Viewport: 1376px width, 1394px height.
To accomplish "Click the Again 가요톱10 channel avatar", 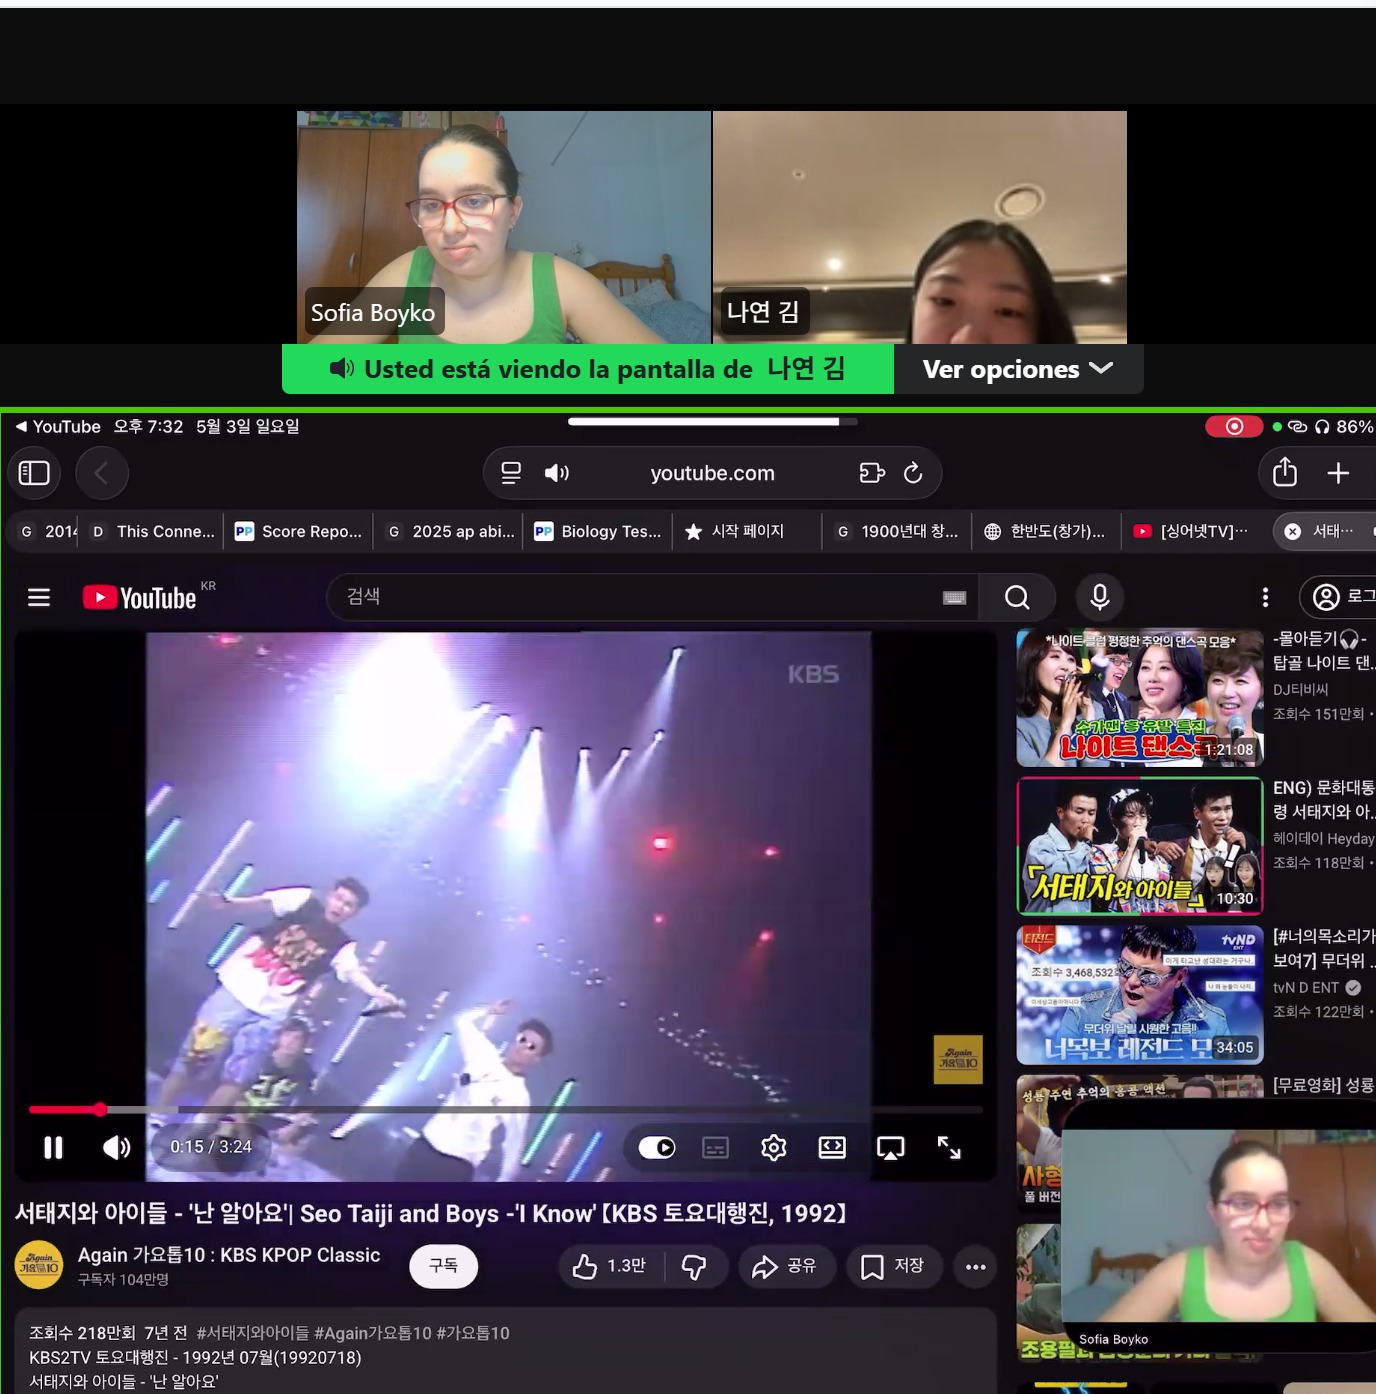I will pyautogui.click(x=39, y=1266).
